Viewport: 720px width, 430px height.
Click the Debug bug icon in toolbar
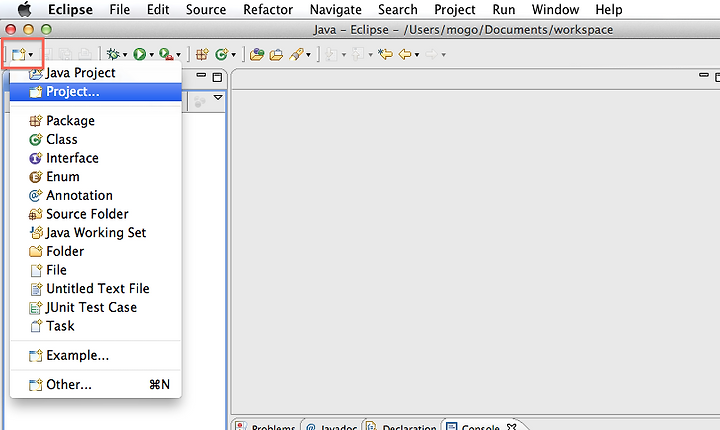click(x=113, y=54)
